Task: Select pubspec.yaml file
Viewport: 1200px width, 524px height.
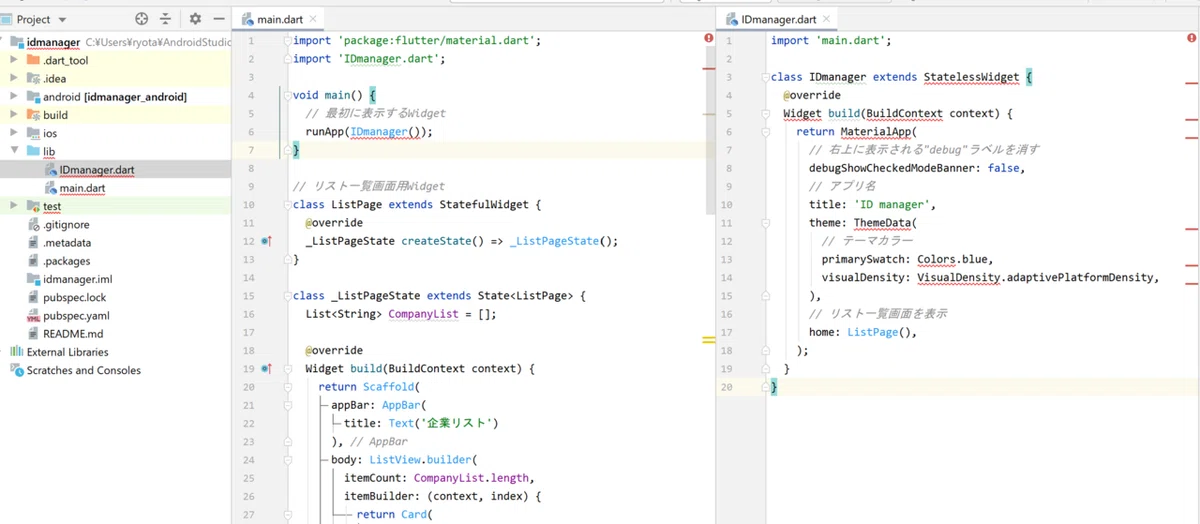Action: point(75,315)
